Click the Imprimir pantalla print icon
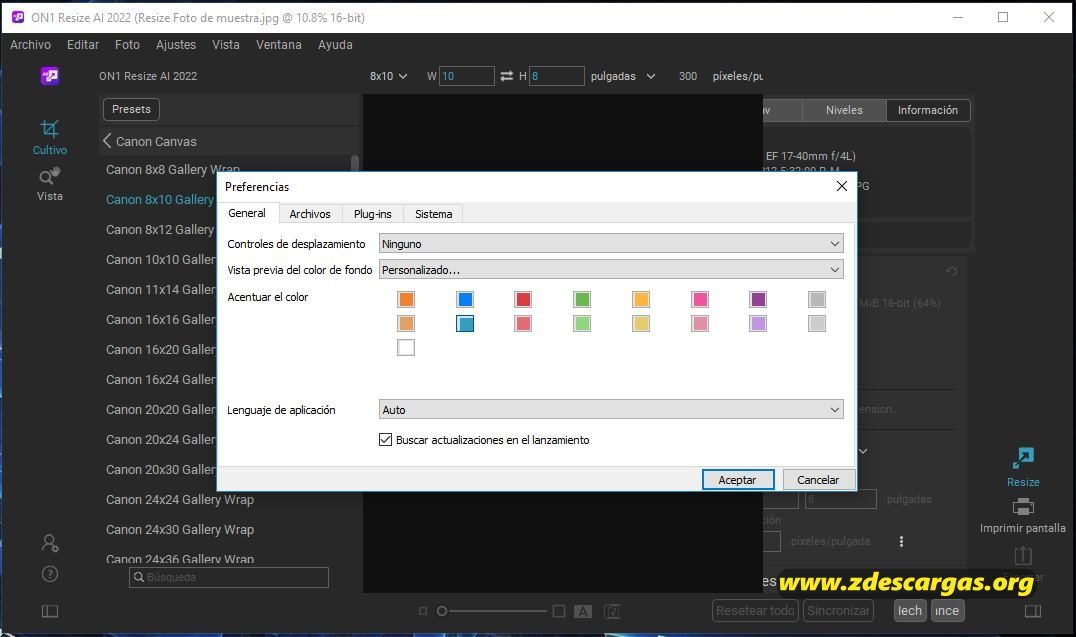 coord(1023,507)
